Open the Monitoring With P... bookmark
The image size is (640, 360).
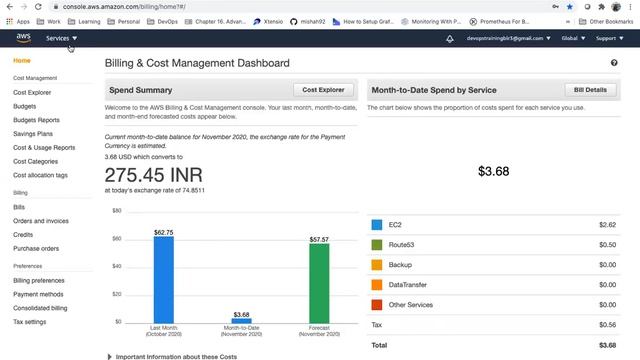tap(431, 22)
